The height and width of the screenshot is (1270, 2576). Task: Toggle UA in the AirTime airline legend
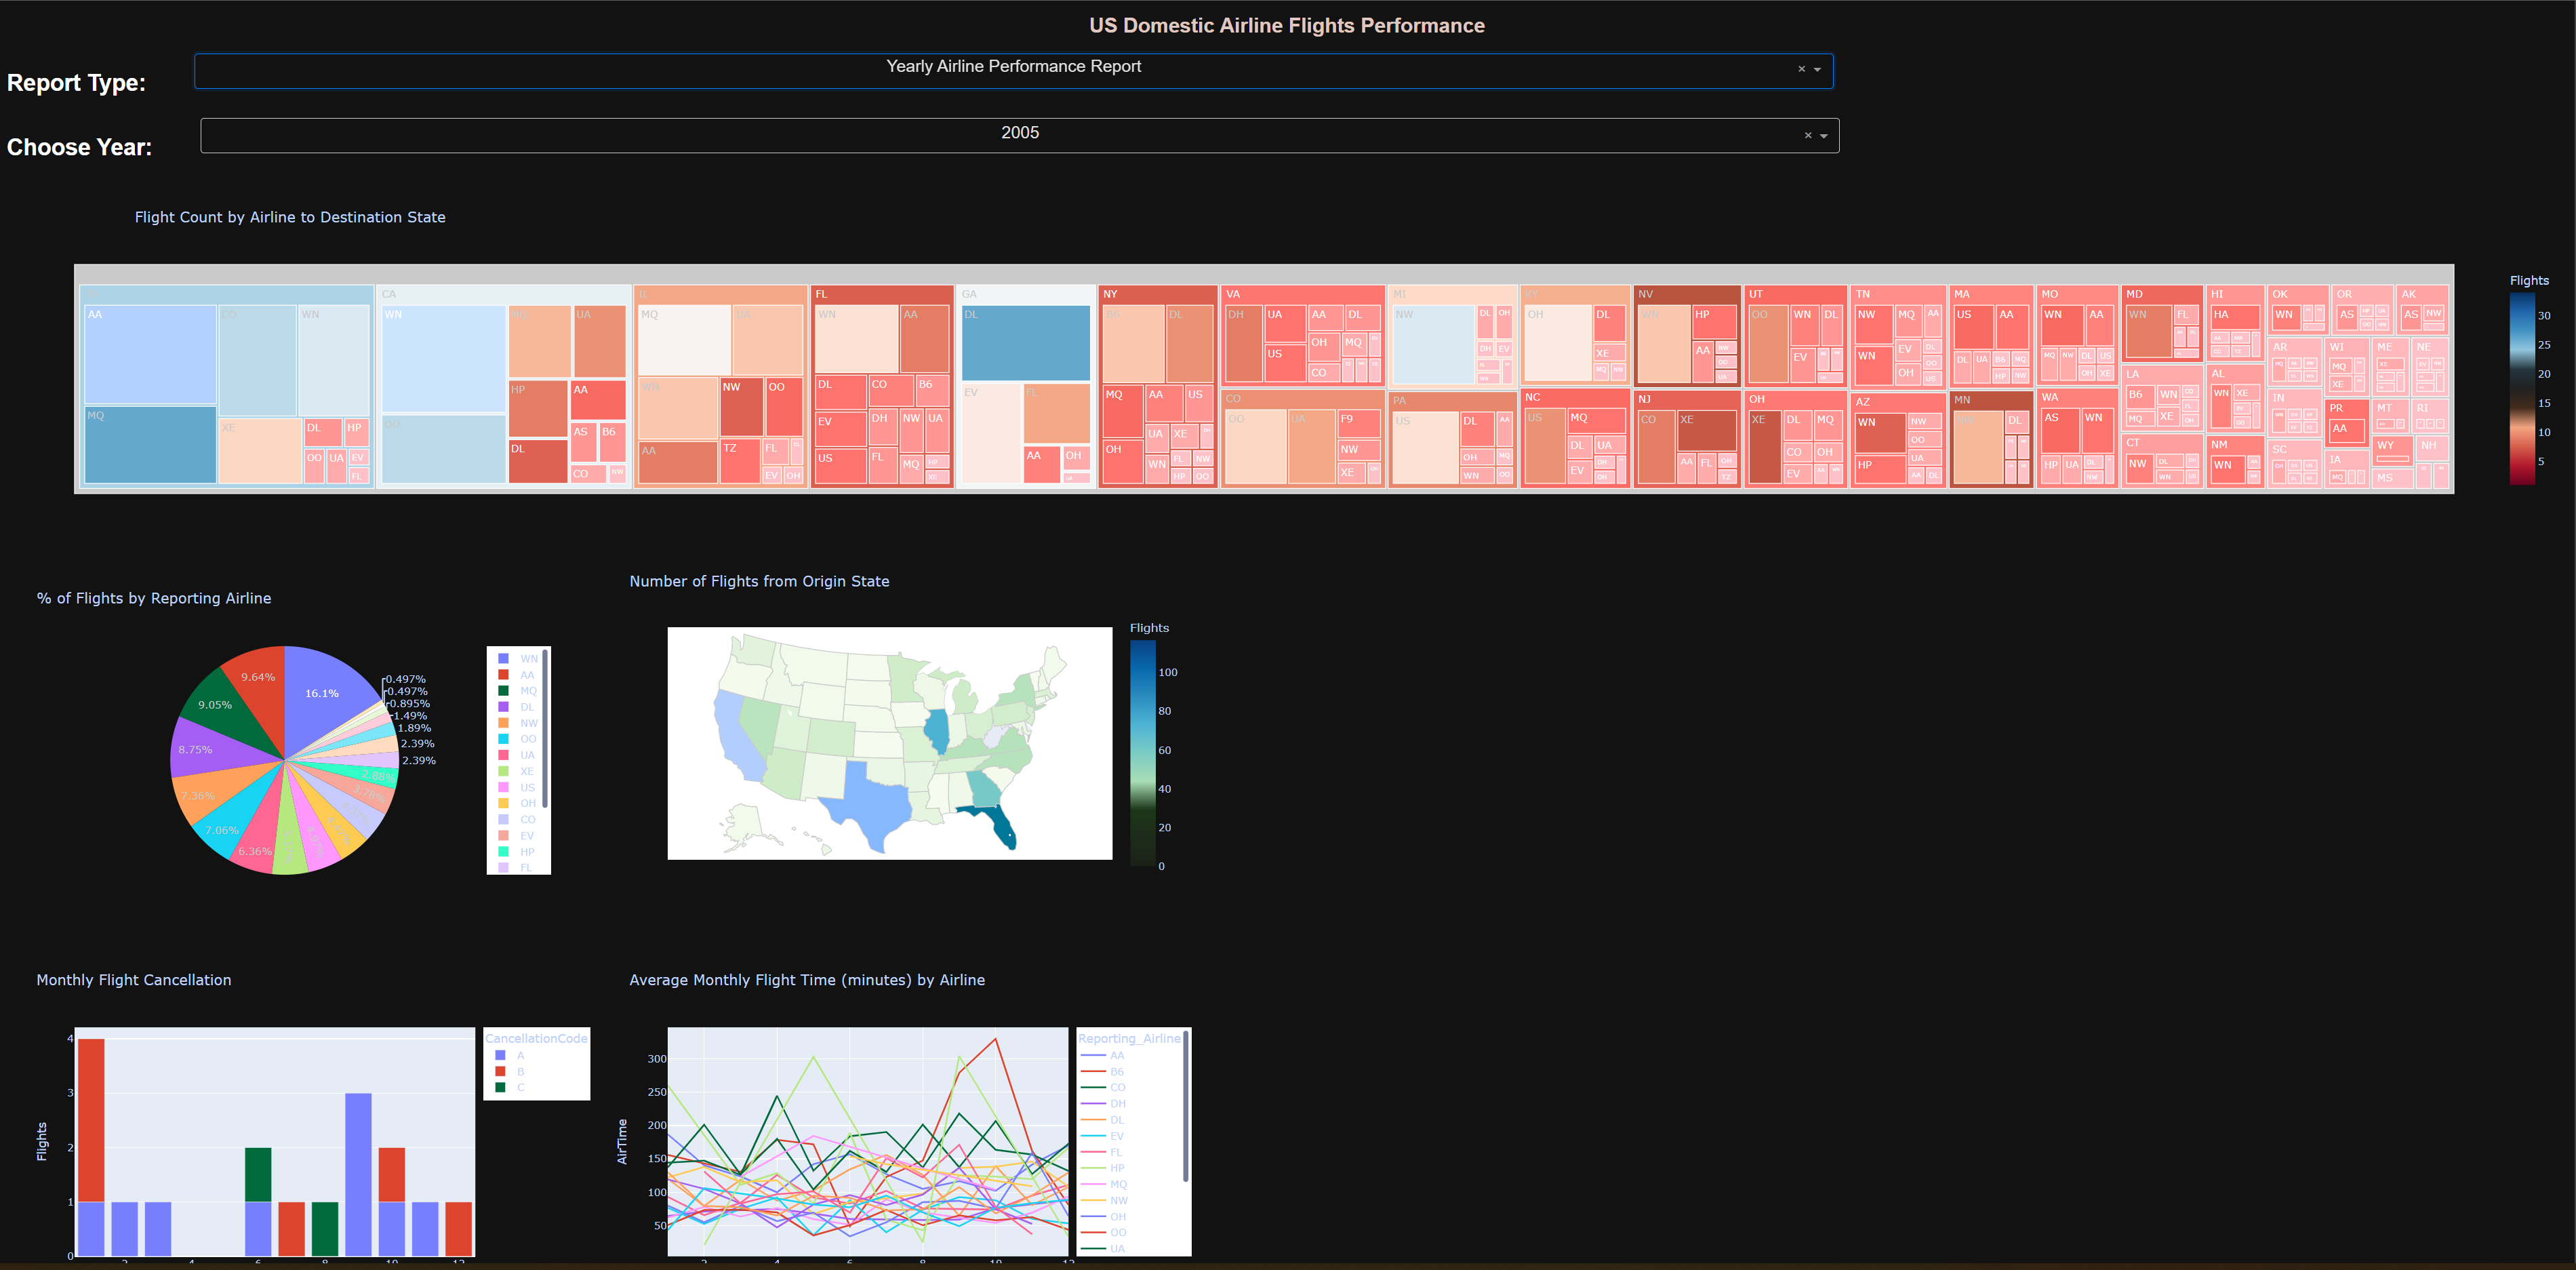[x=1116, y=1248]
